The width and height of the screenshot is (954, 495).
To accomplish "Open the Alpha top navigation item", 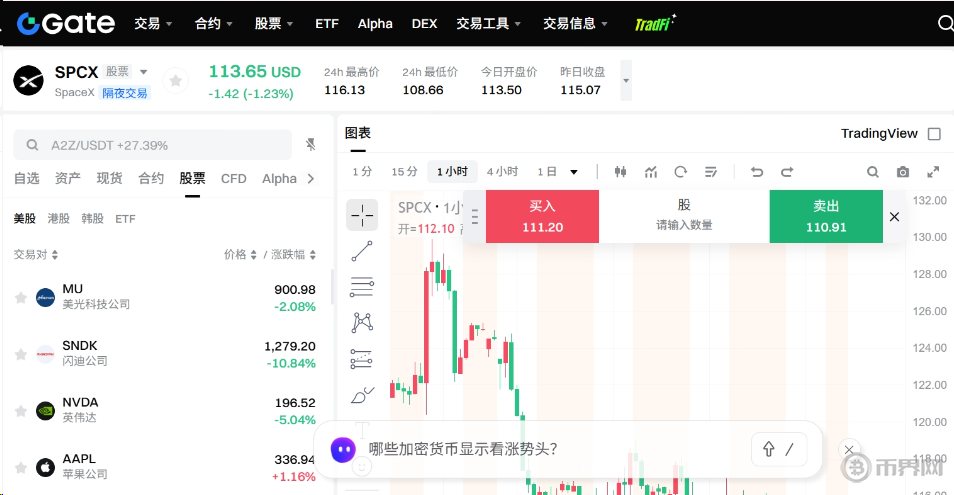I will tap(375, 24).
